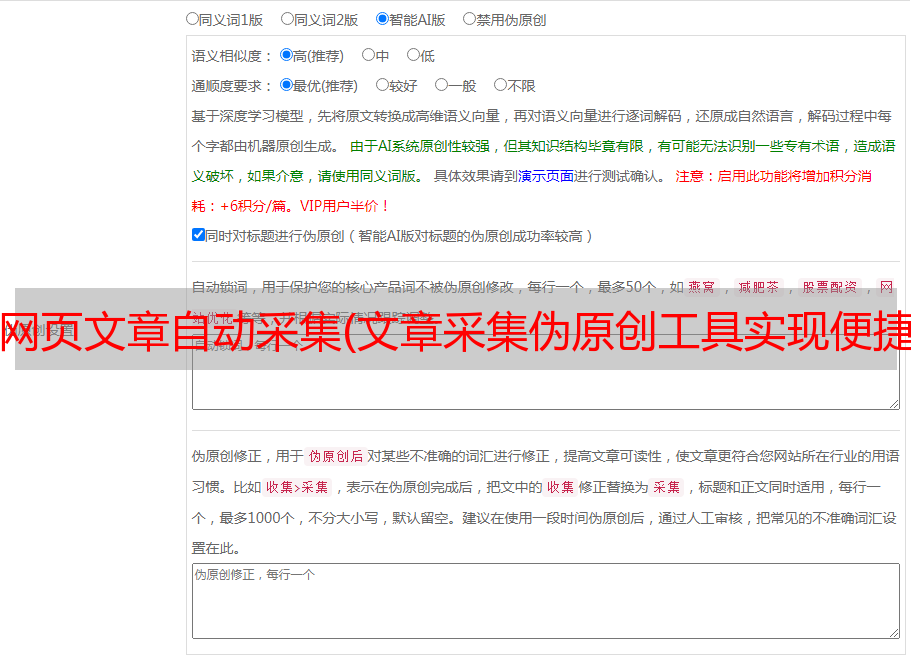
Task: Click the 伪原创修正 textarea
Action: [546, 601]
